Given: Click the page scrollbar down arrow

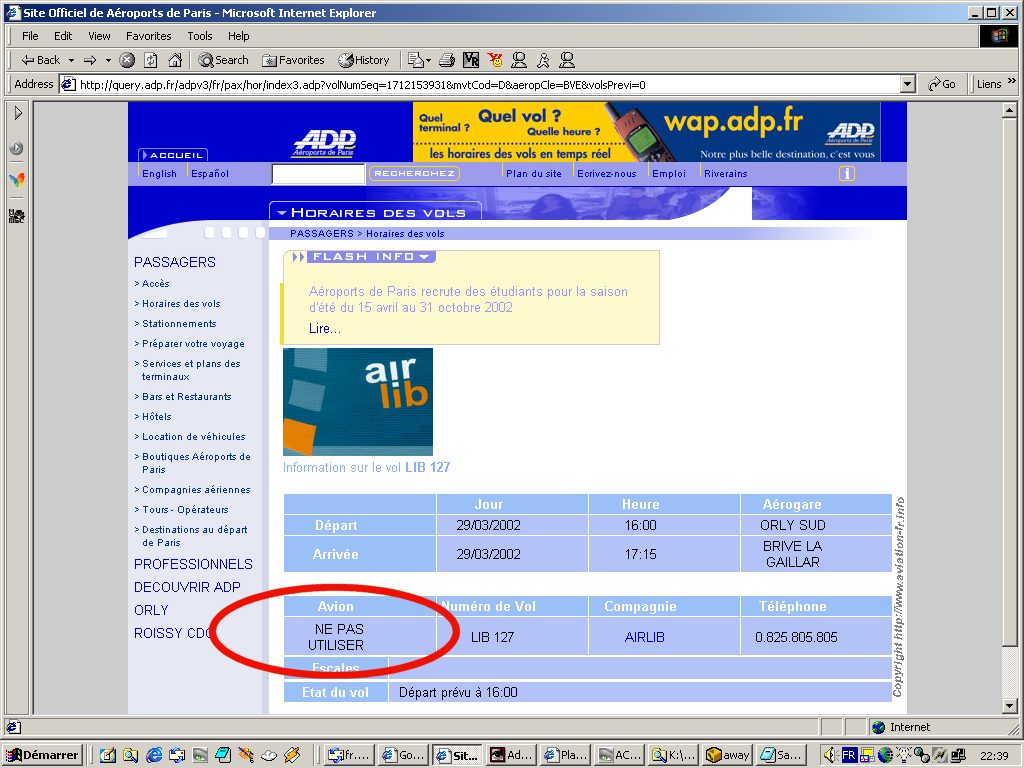Looking at the screenshot, I should 1009,706.
